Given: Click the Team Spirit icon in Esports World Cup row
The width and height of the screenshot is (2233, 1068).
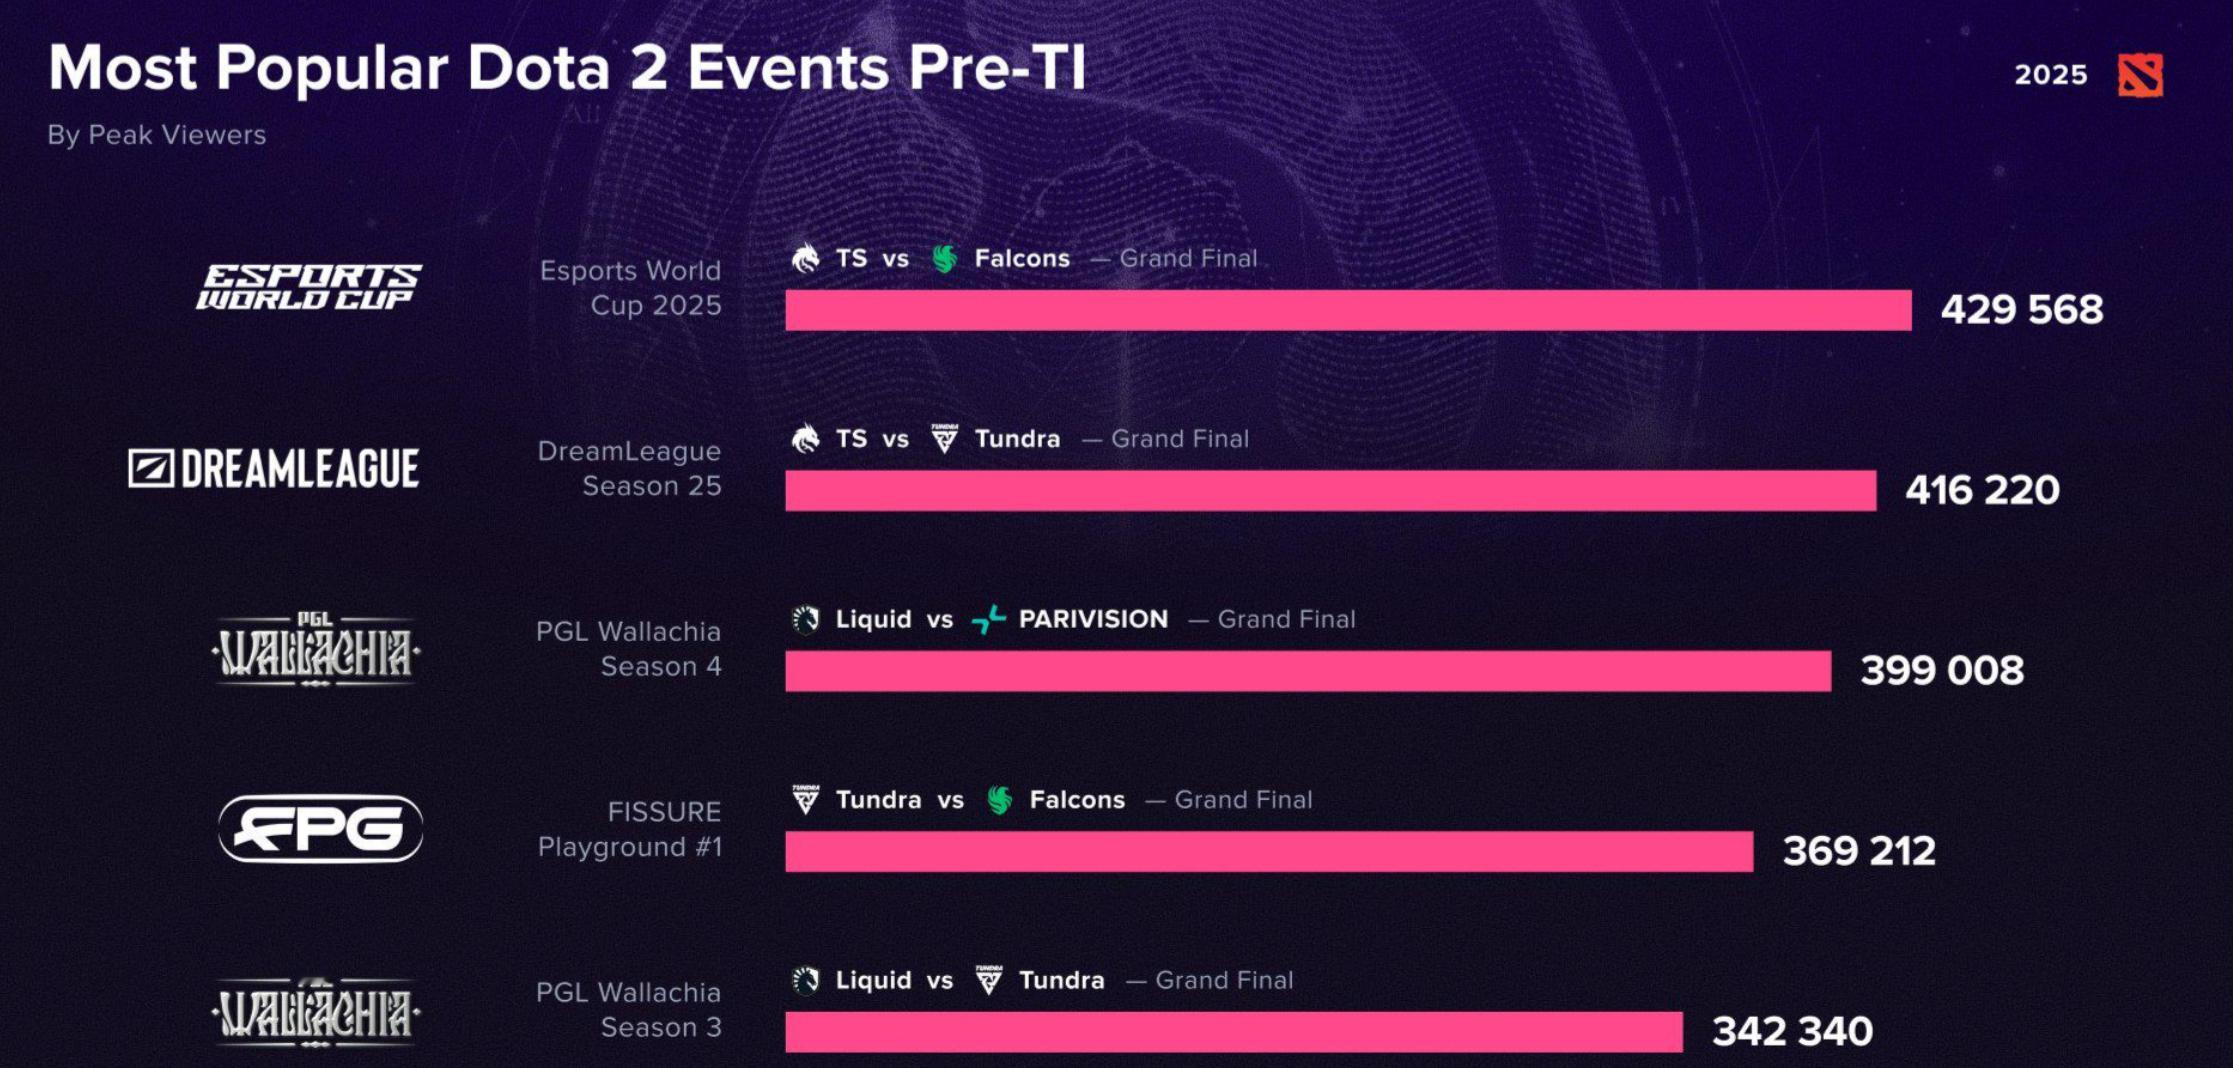Looking at the screenshot, I should 805,258.
